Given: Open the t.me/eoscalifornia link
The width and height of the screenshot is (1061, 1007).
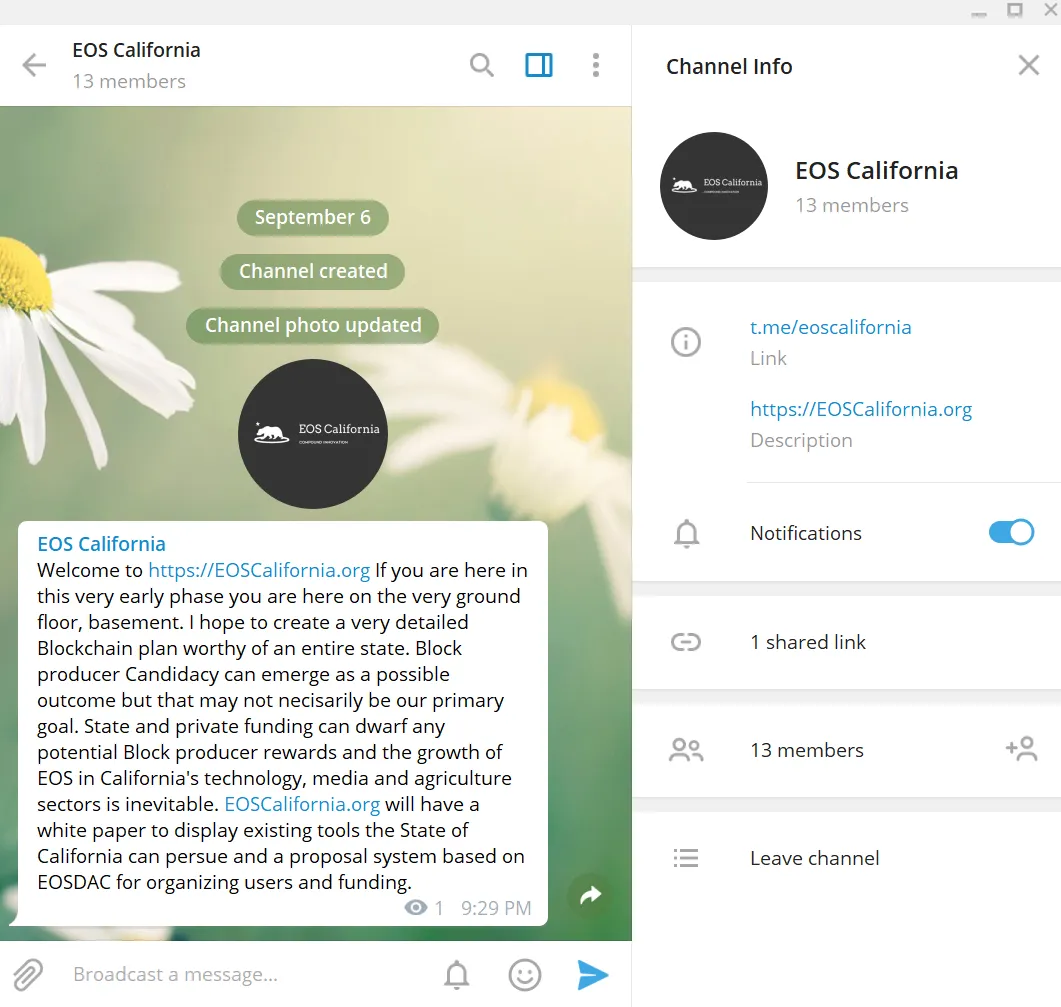Looking at the screenshot, I should [830, 328].
